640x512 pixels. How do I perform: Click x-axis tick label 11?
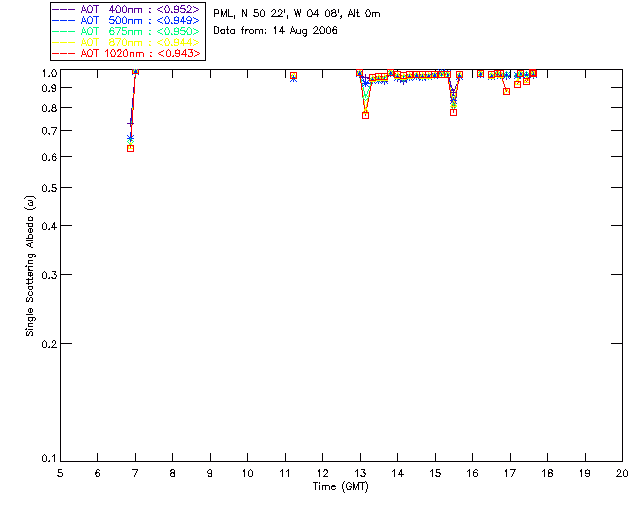[285, 473]
